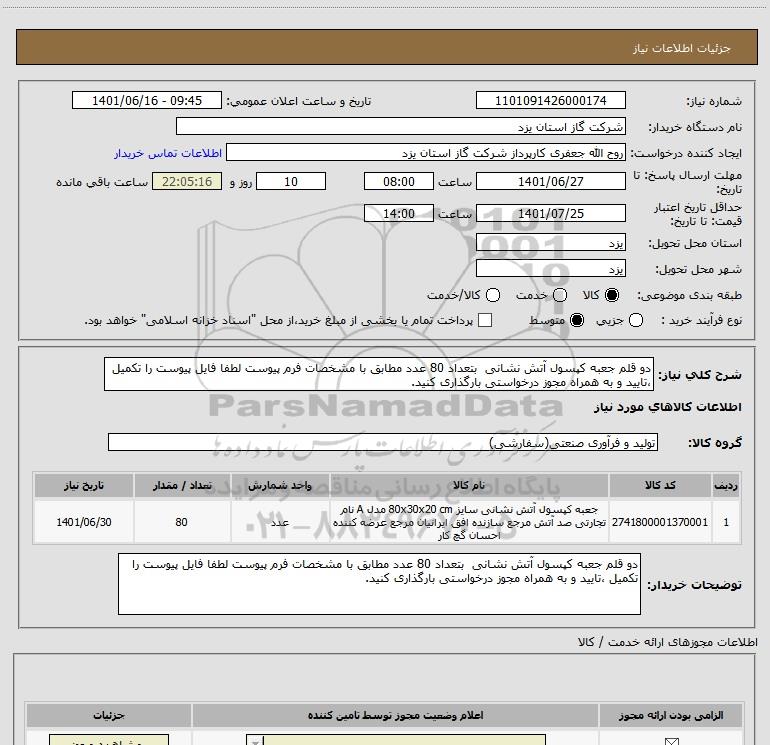770x745 pixels.
Task: Click the public announcement date field
Action: [147, 100]
